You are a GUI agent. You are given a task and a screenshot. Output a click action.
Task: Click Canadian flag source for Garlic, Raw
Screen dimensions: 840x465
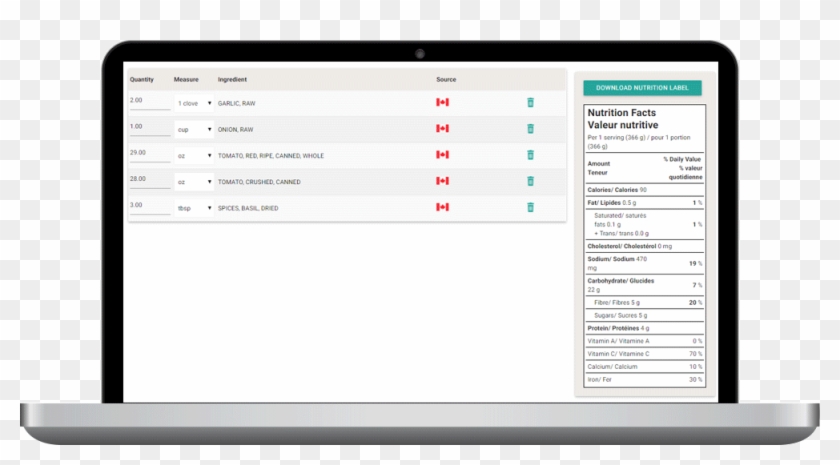pyautogui.click(x=442, y=103)
